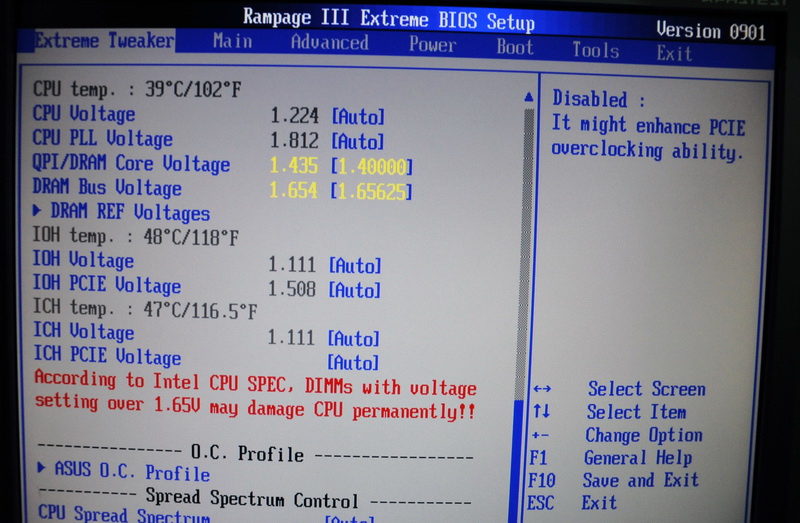Click the CPU PLL 1.812 reading
The image size is (800, 523).
point(294,141)
